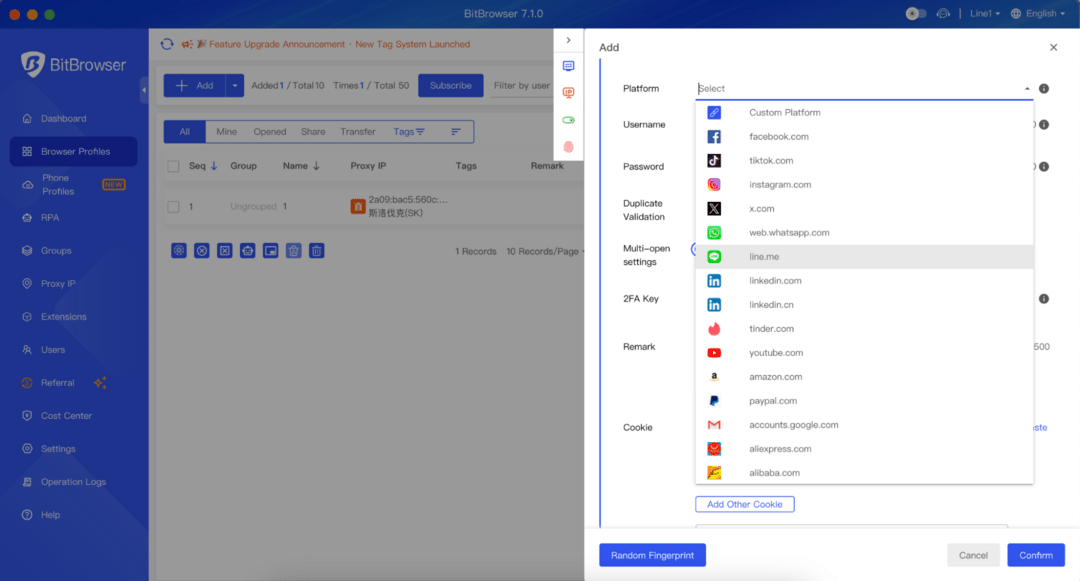Click the orange proxy monitor icon
The image size is (1080, 581).
point(568,92)
